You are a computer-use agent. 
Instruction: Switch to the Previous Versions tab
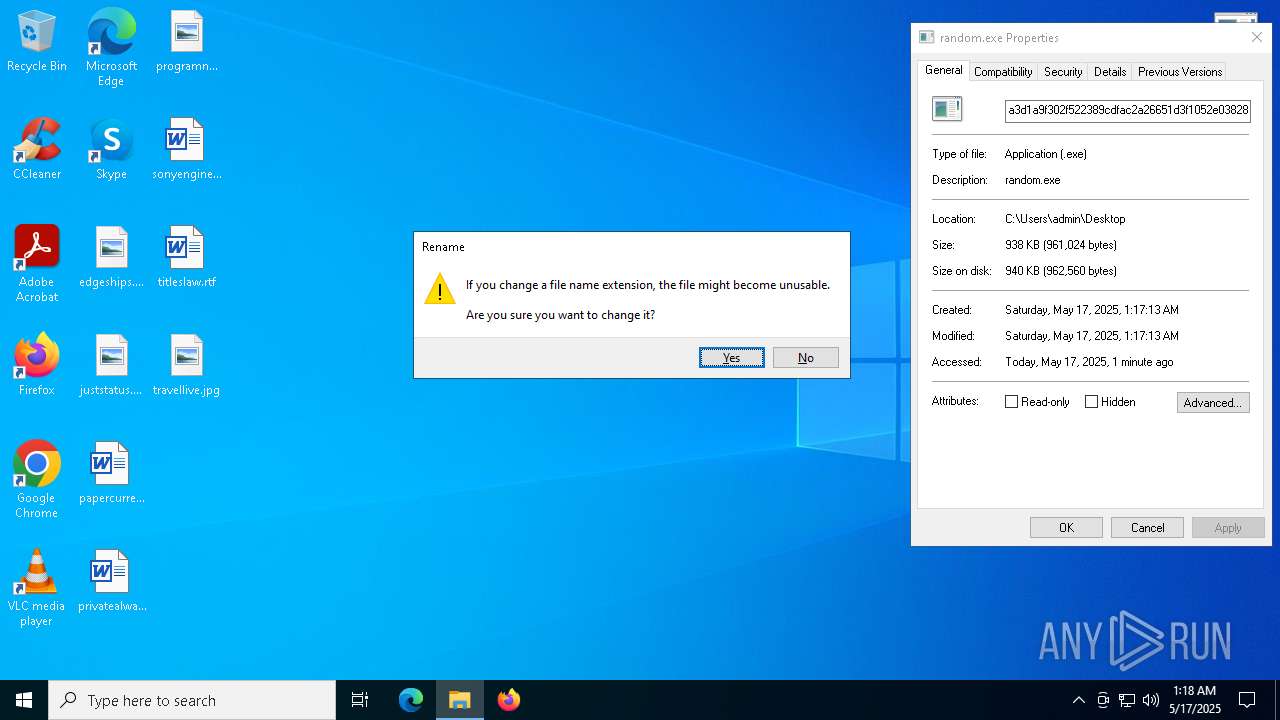[1180, 72]
